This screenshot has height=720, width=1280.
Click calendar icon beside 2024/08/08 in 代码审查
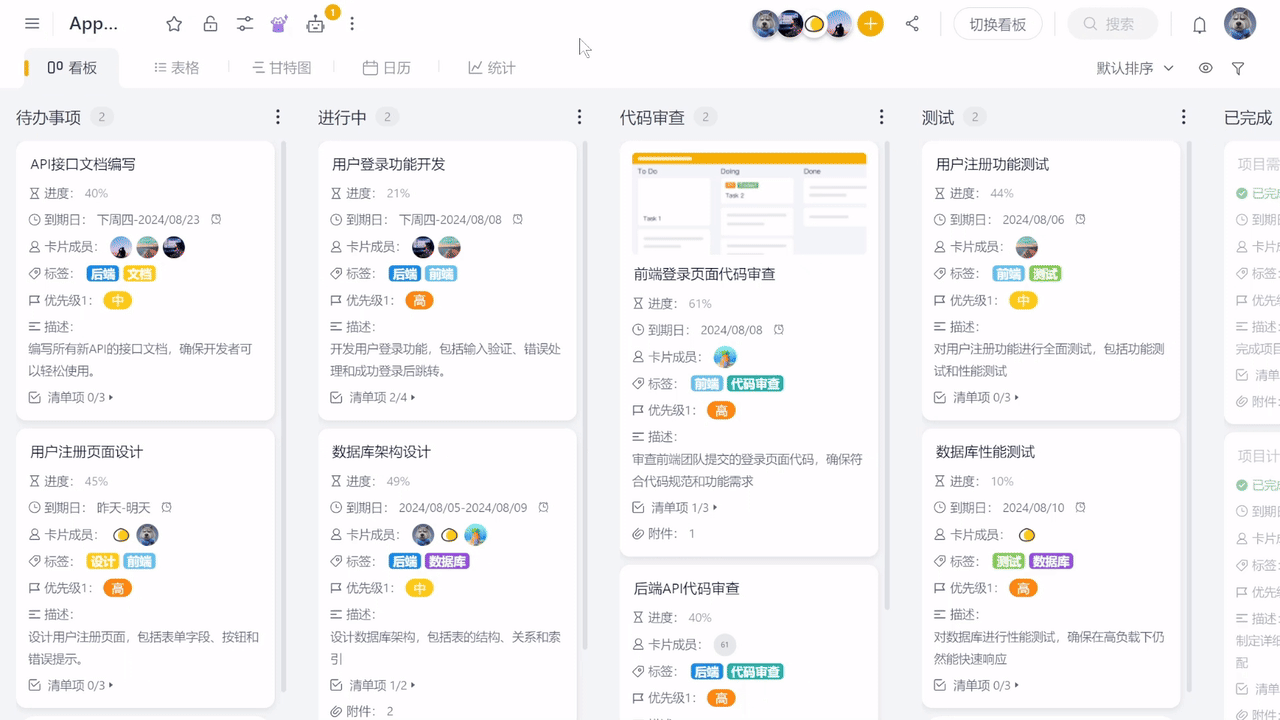pos(778,329)
